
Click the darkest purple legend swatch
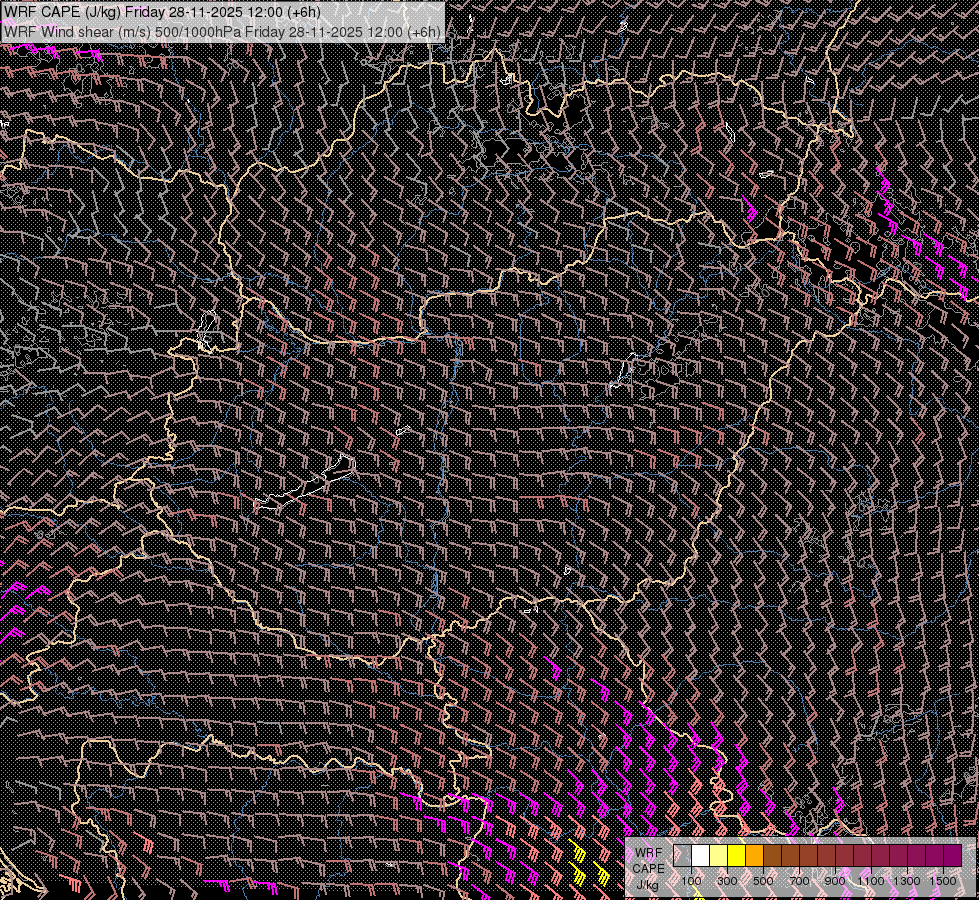tap(953, 855)
